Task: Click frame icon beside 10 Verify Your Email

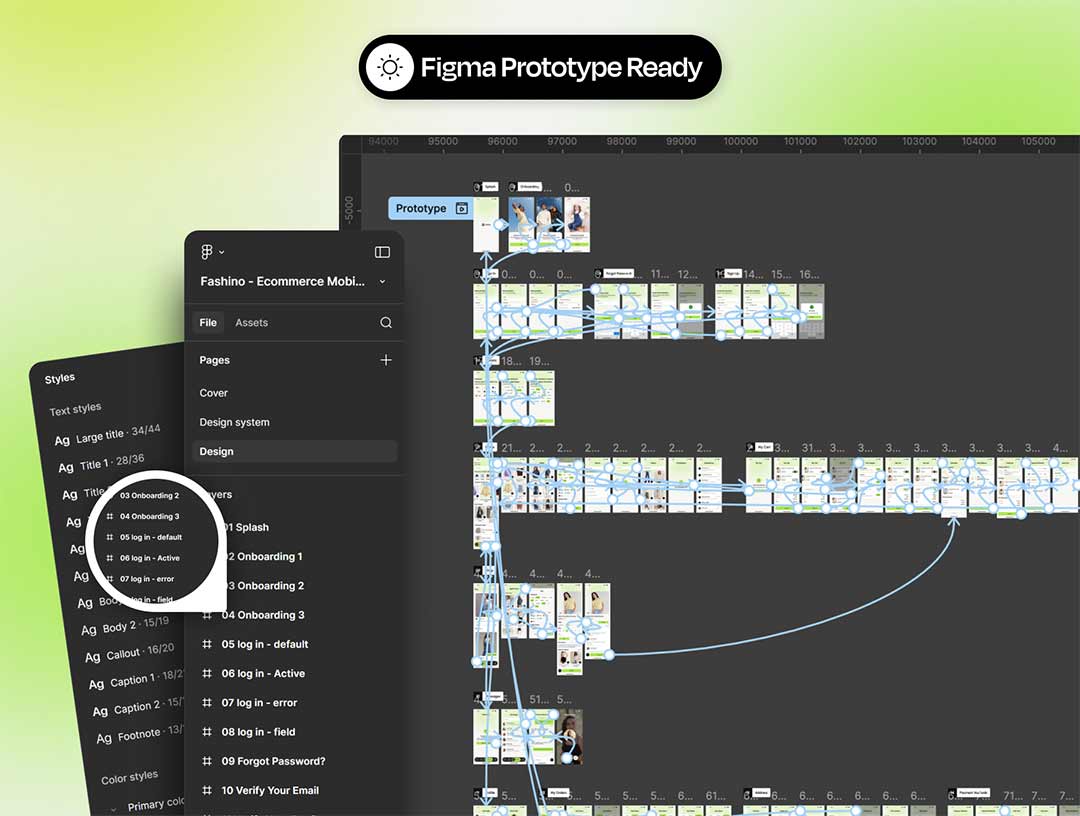Action: pos(207,791)
